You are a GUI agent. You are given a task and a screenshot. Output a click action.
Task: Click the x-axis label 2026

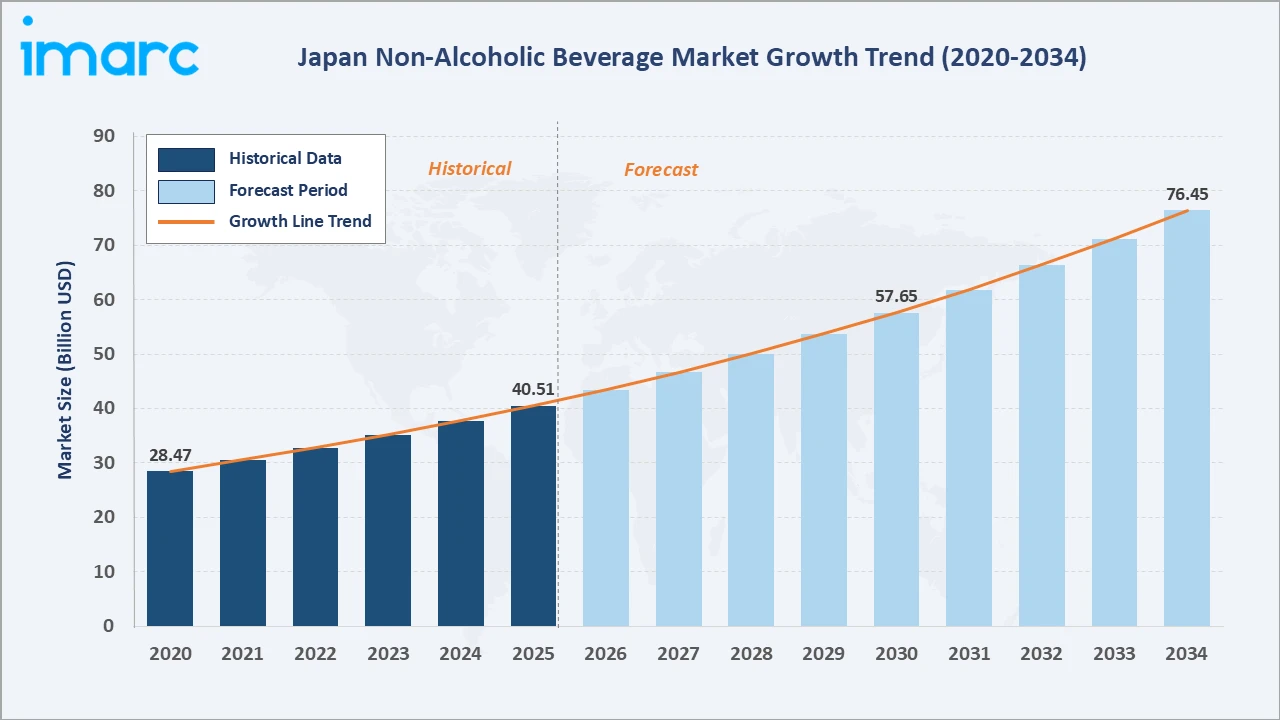(606, 654)
